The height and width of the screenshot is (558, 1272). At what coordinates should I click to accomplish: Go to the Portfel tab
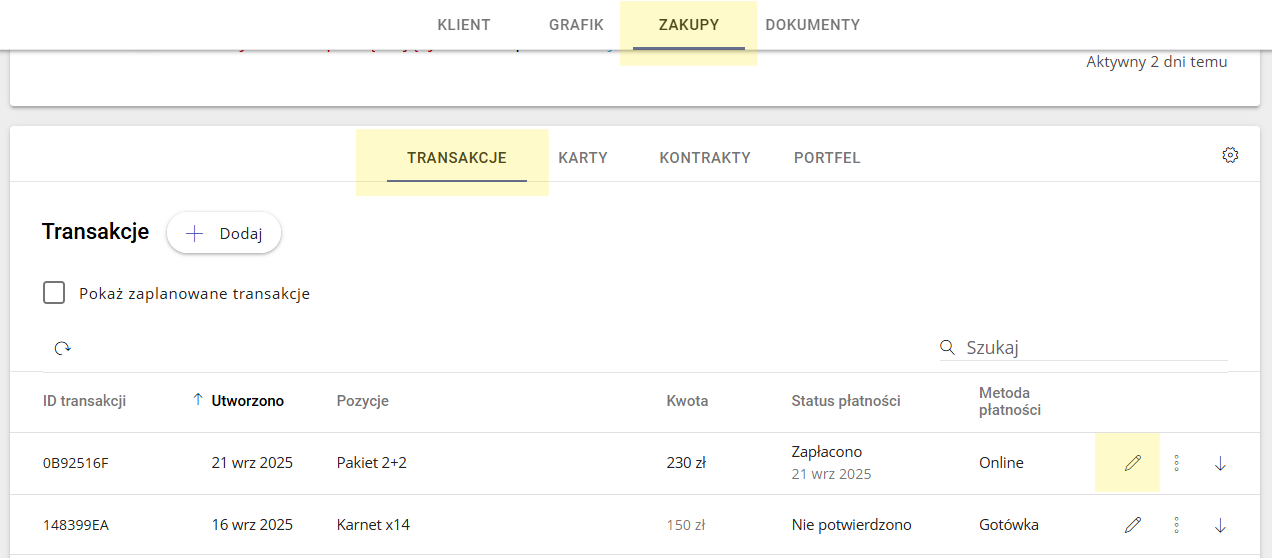point(827,158)
